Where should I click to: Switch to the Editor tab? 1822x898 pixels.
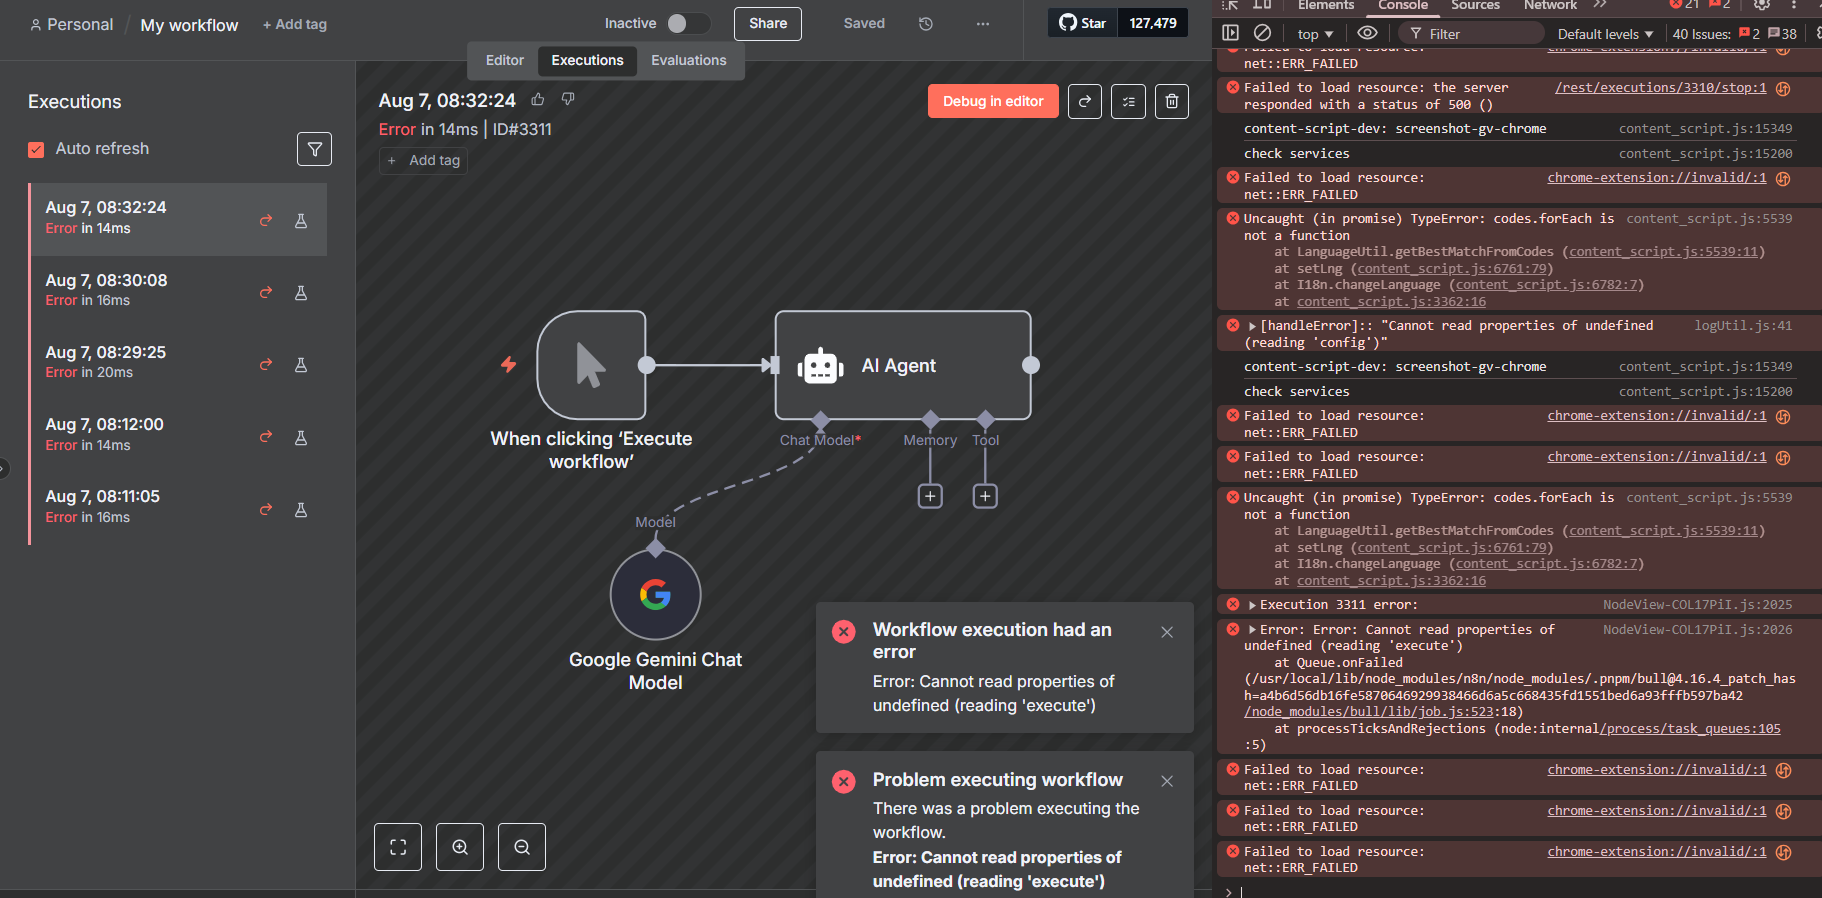[x=504, y=61]
